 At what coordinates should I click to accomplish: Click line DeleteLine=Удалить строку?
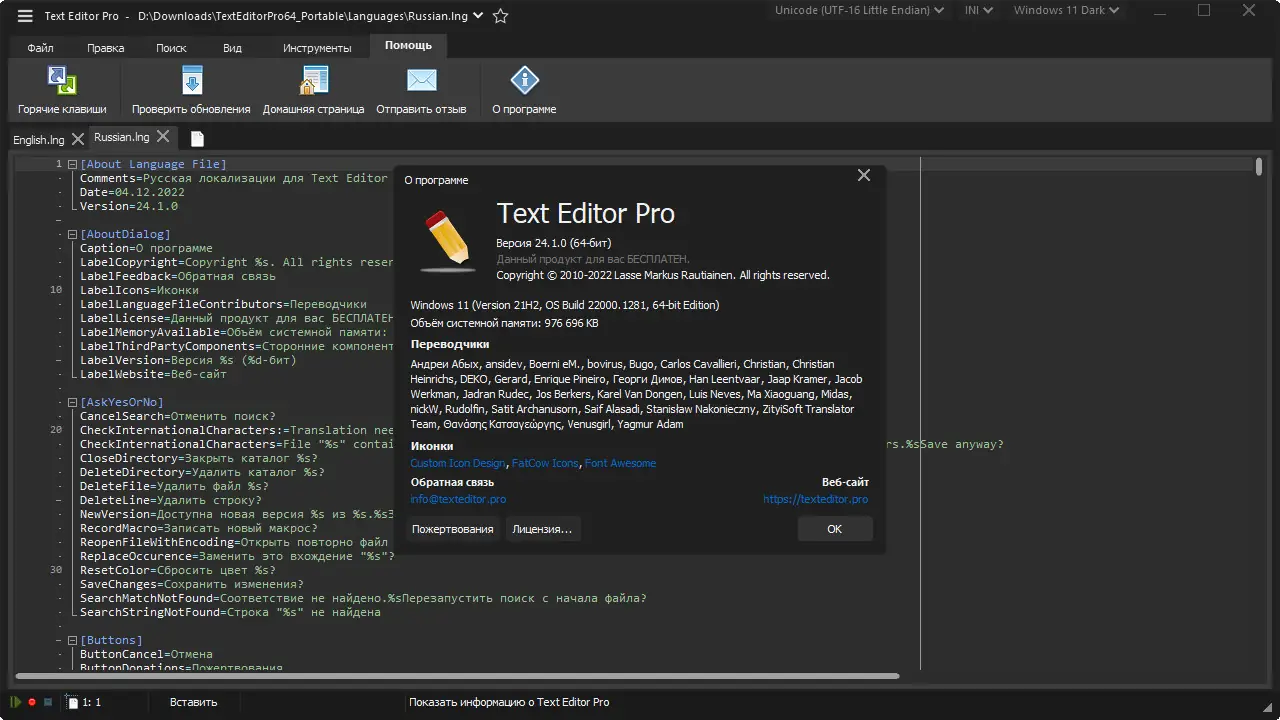(171, 500)
